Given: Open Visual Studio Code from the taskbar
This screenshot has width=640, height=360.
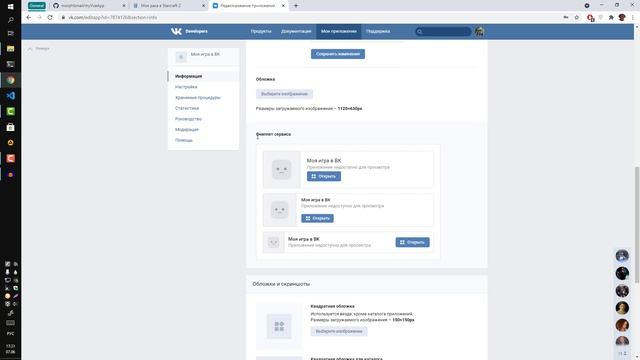Looking at the screenshot, I should (x=11, y=96).
